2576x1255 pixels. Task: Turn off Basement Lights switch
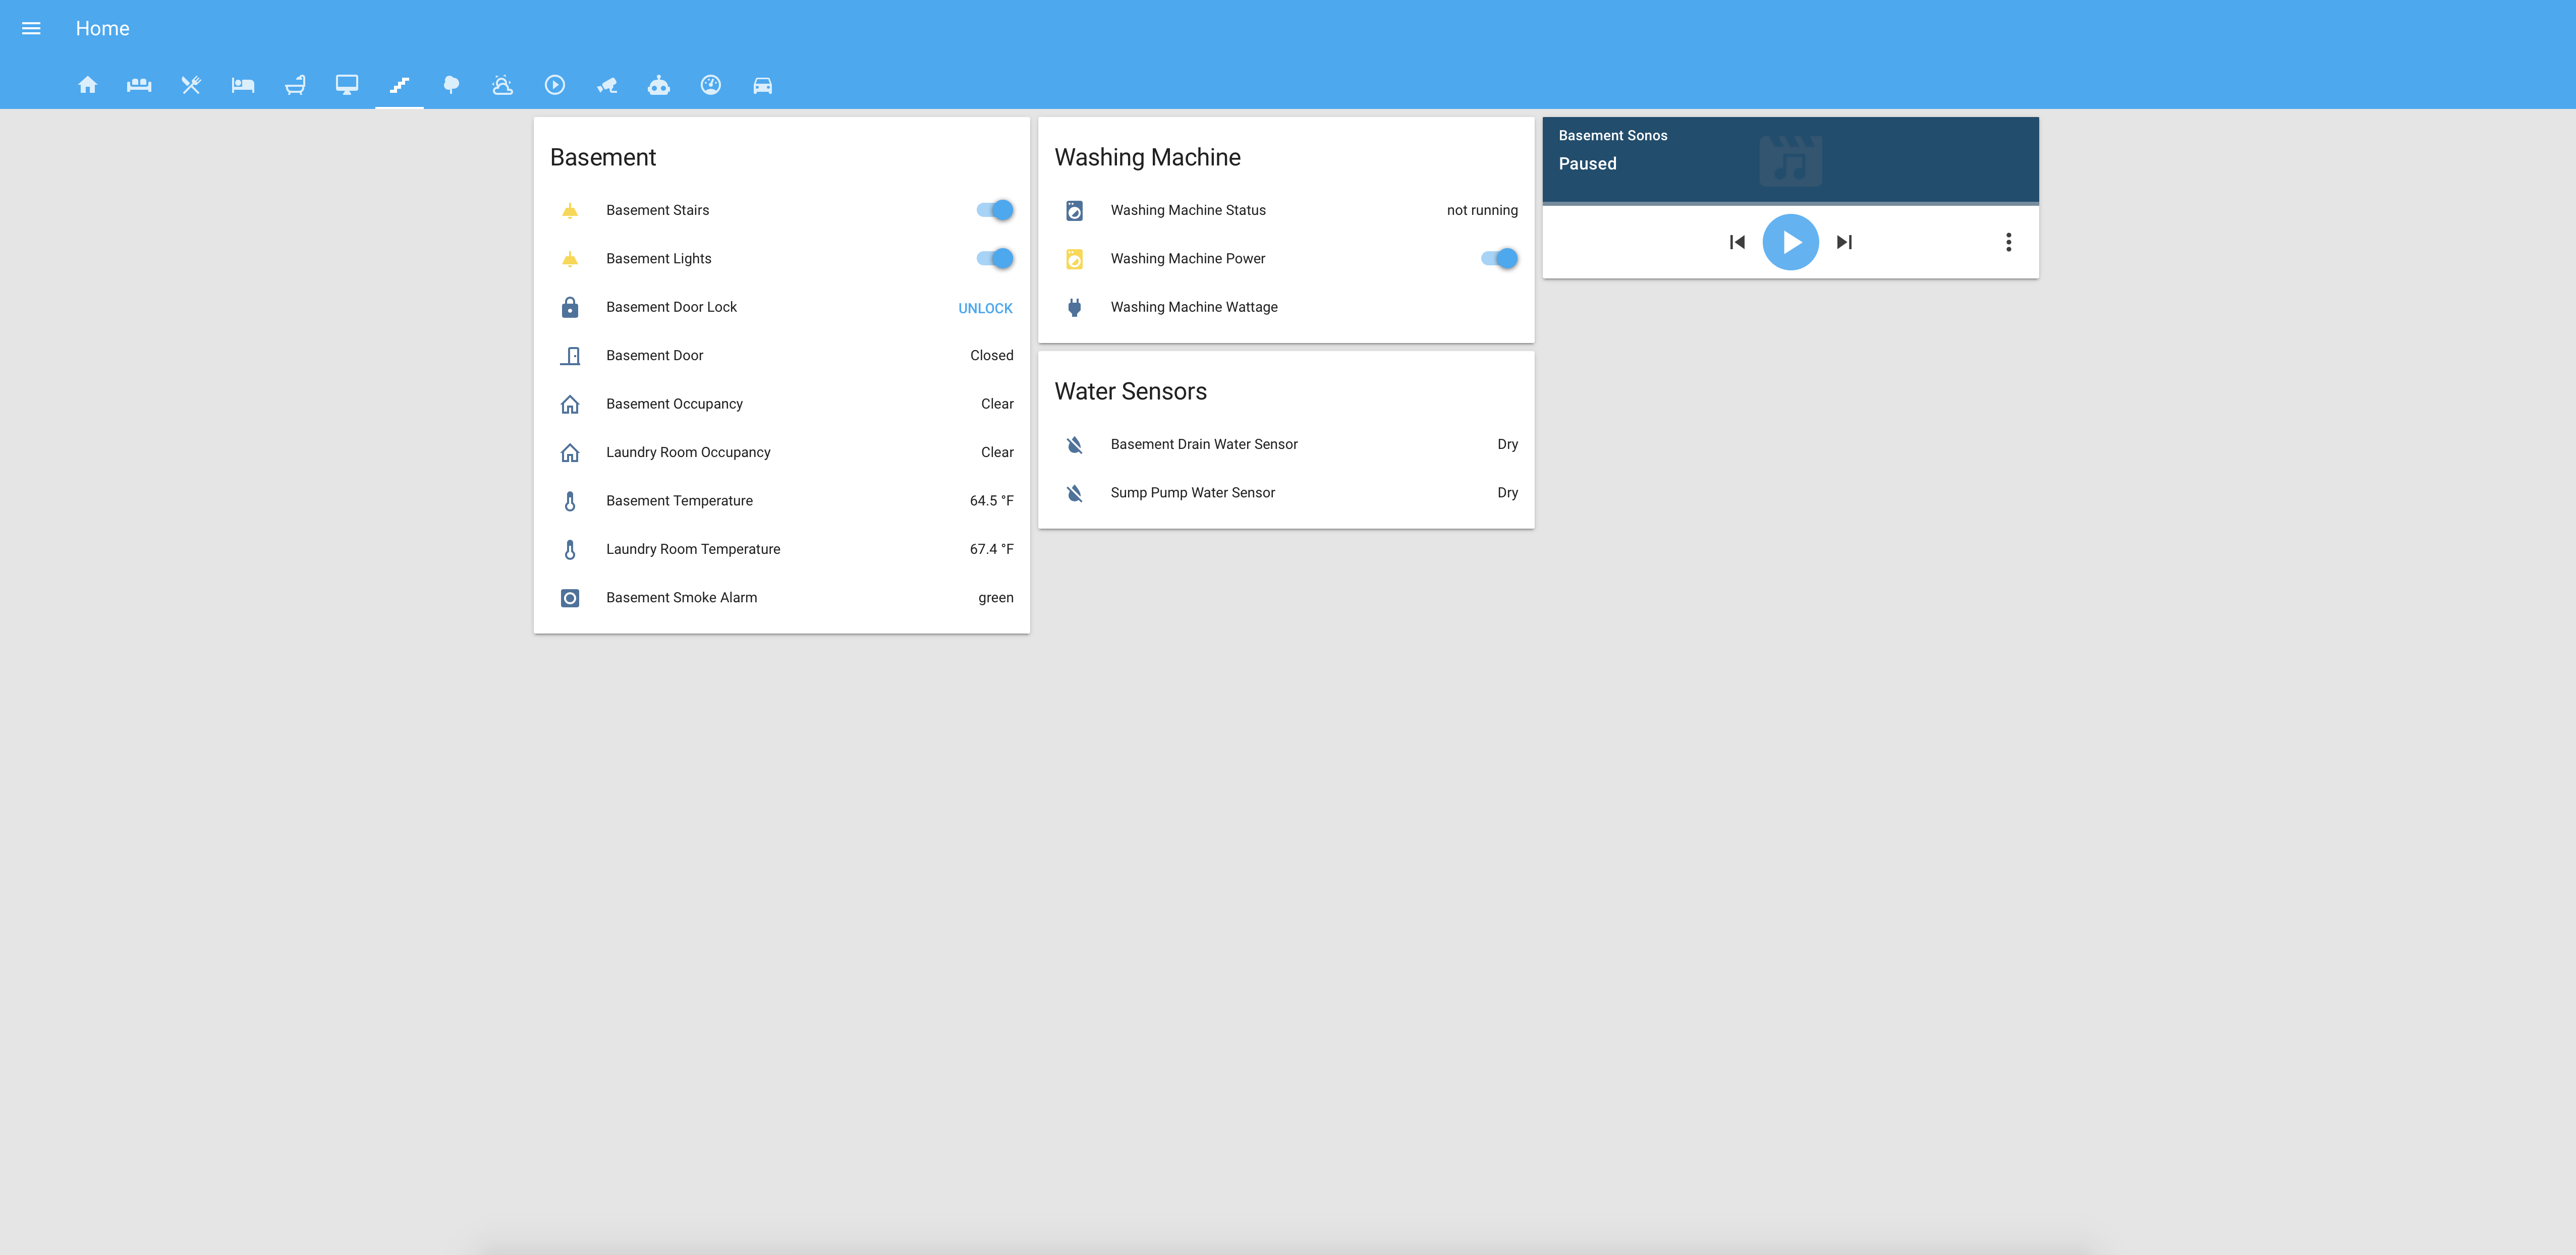click(995, 258)
